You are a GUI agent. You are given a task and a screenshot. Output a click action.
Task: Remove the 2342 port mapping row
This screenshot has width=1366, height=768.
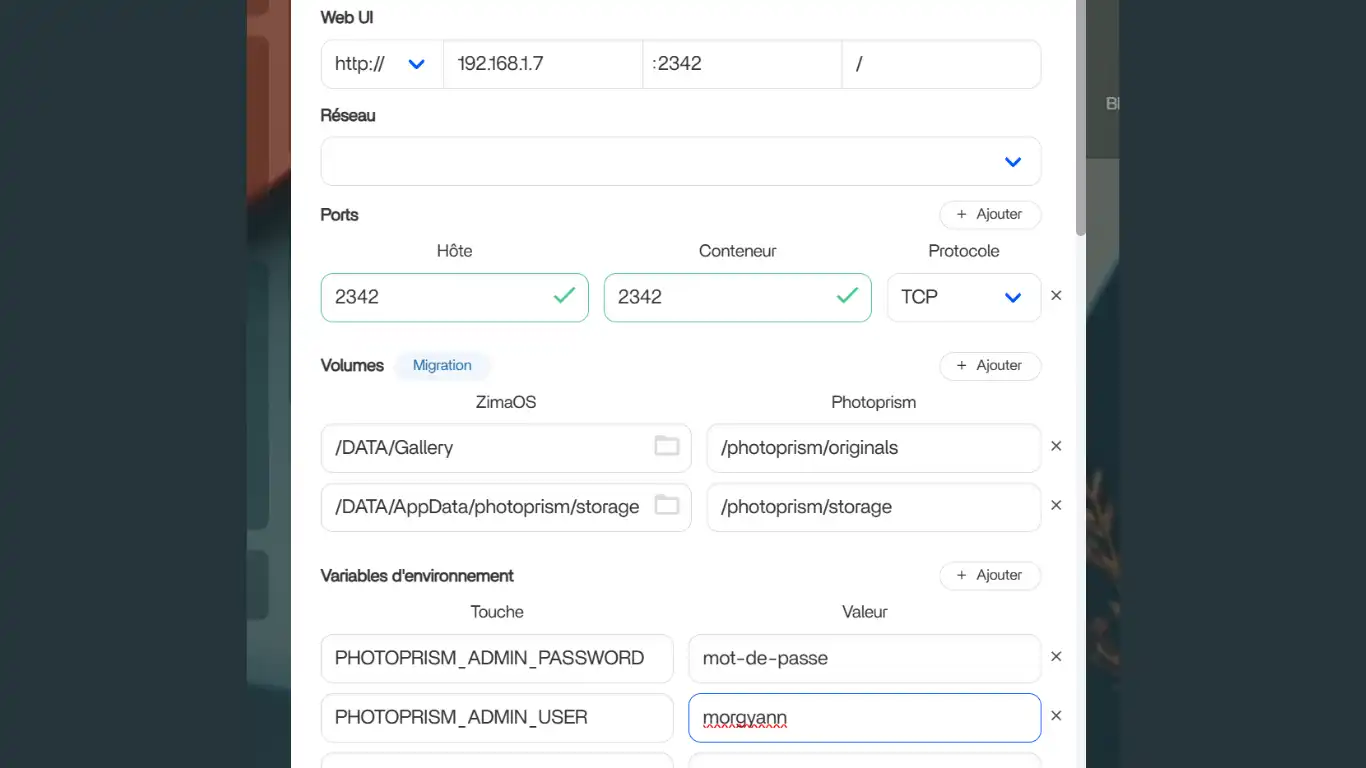1056,296
